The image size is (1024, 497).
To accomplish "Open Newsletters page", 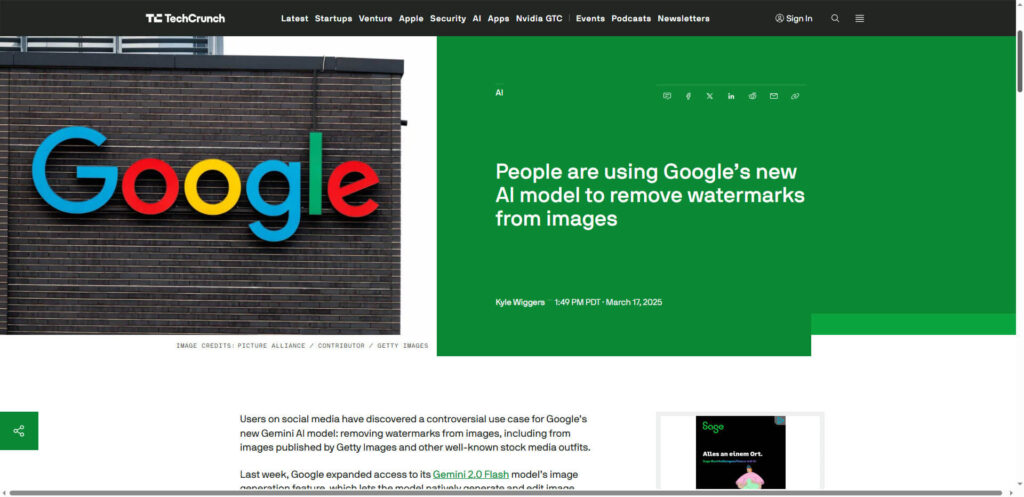I will point(683,18).
